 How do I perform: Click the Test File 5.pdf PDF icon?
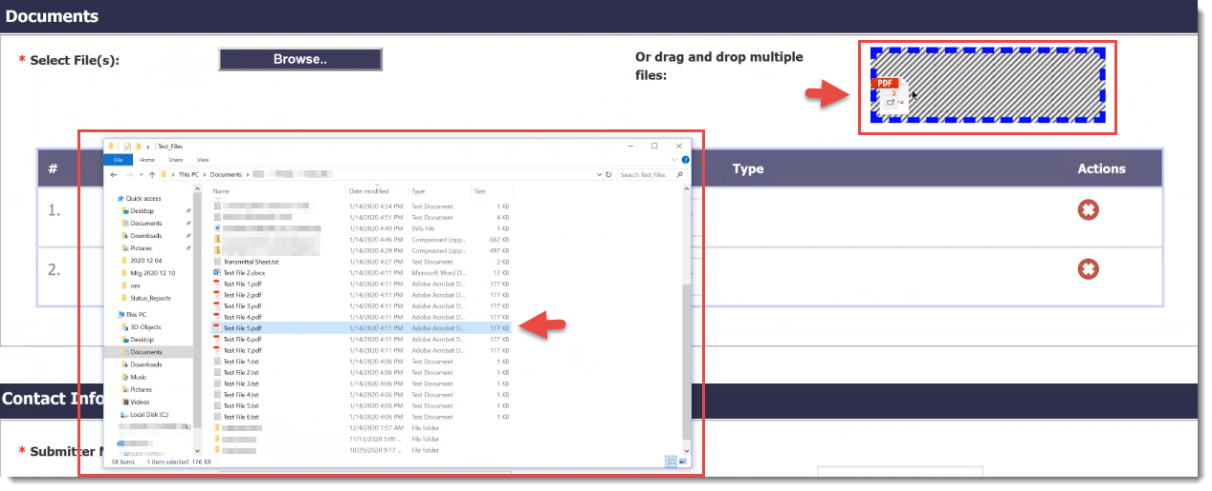coord(216,327)
